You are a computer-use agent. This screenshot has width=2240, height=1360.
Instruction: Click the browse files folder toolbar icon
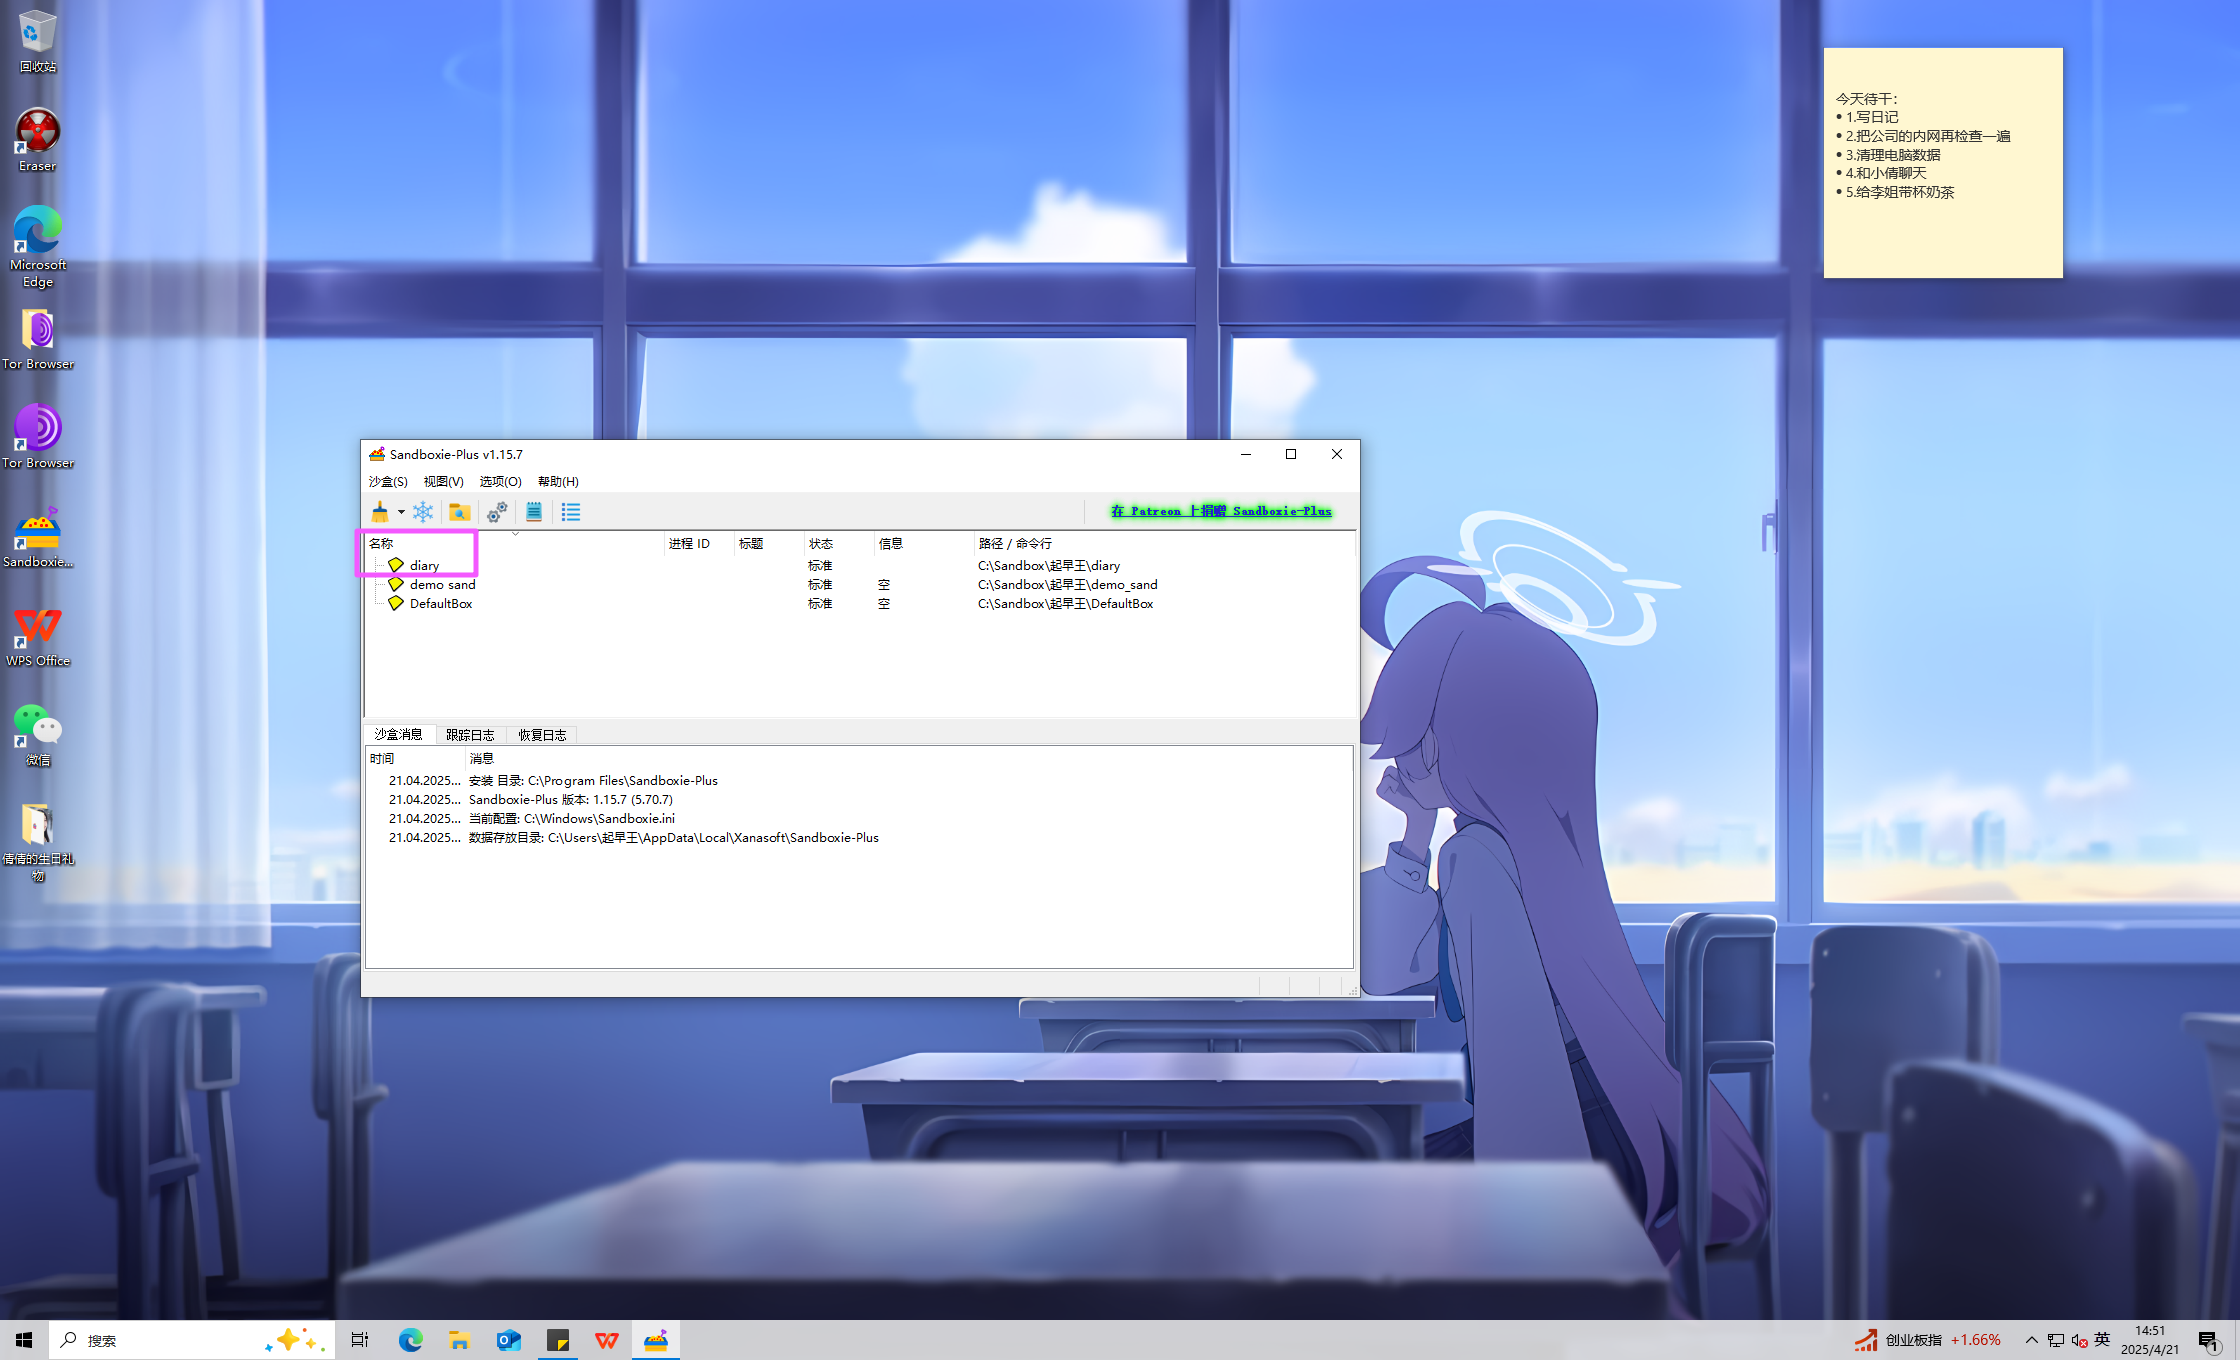[460, 512]
